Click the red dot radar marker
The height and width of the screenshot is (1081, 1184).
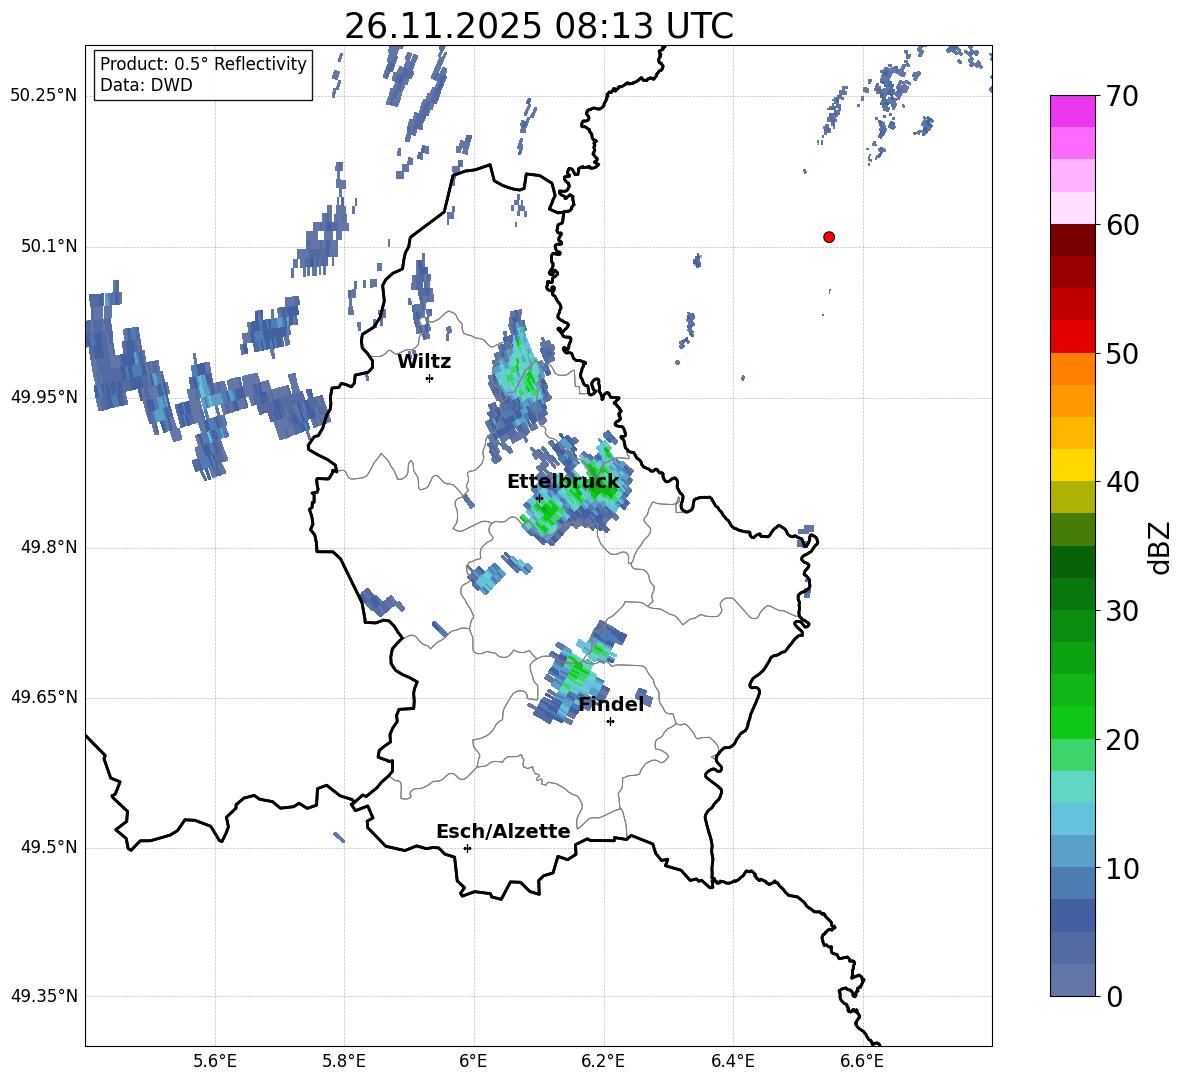[828, 237]
